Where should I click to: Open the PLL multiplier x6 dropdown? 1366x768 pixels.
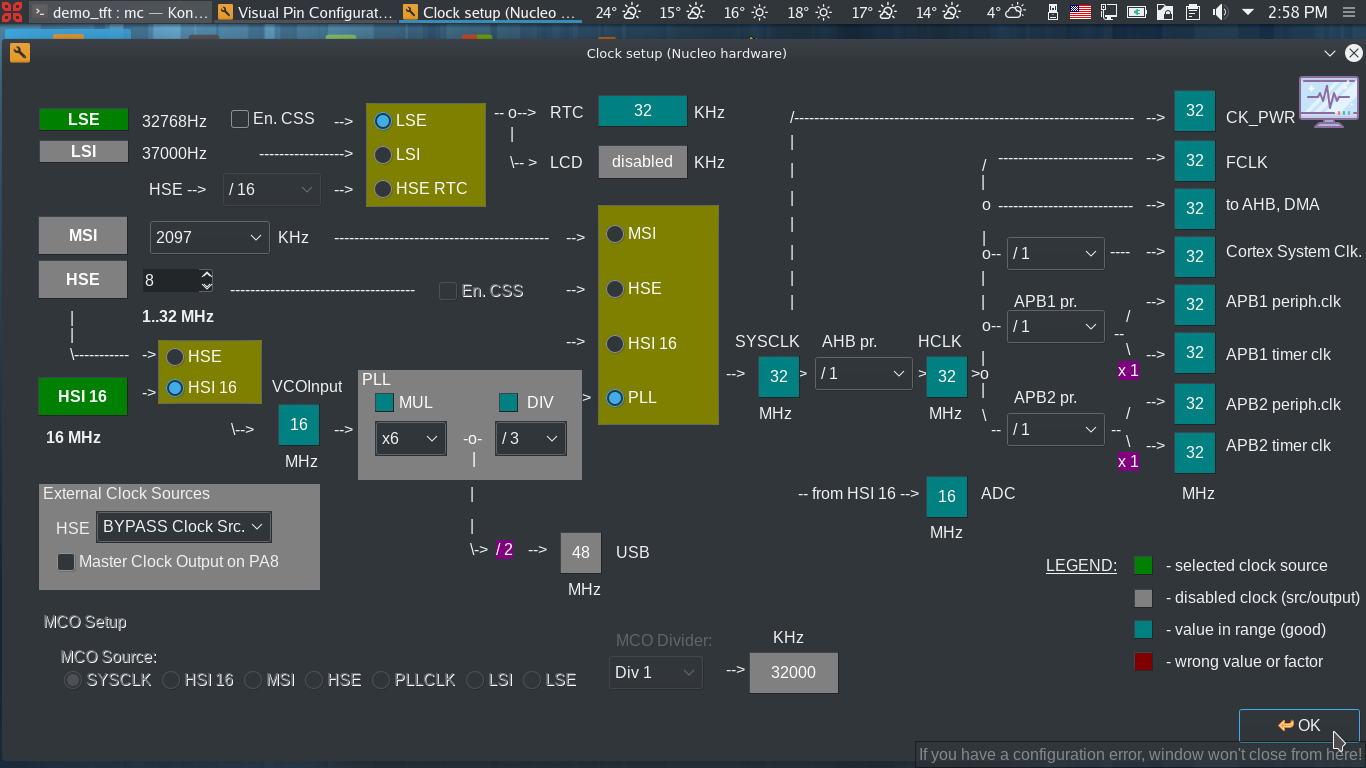411,438
